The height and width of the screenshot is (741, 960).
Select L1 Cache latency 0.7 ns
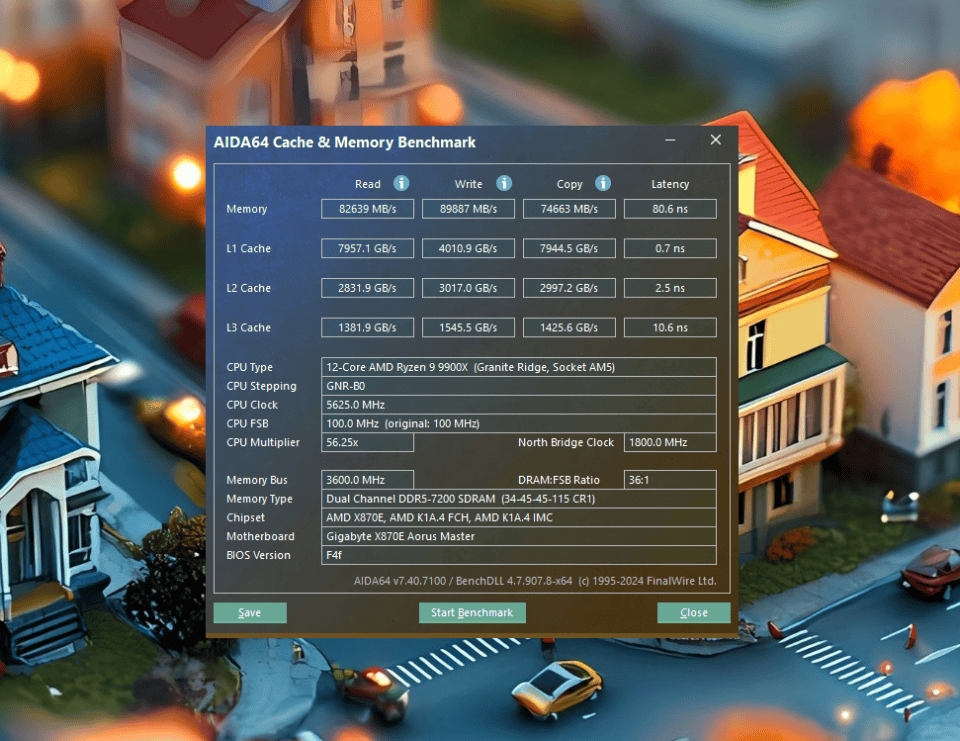point(670,248)
